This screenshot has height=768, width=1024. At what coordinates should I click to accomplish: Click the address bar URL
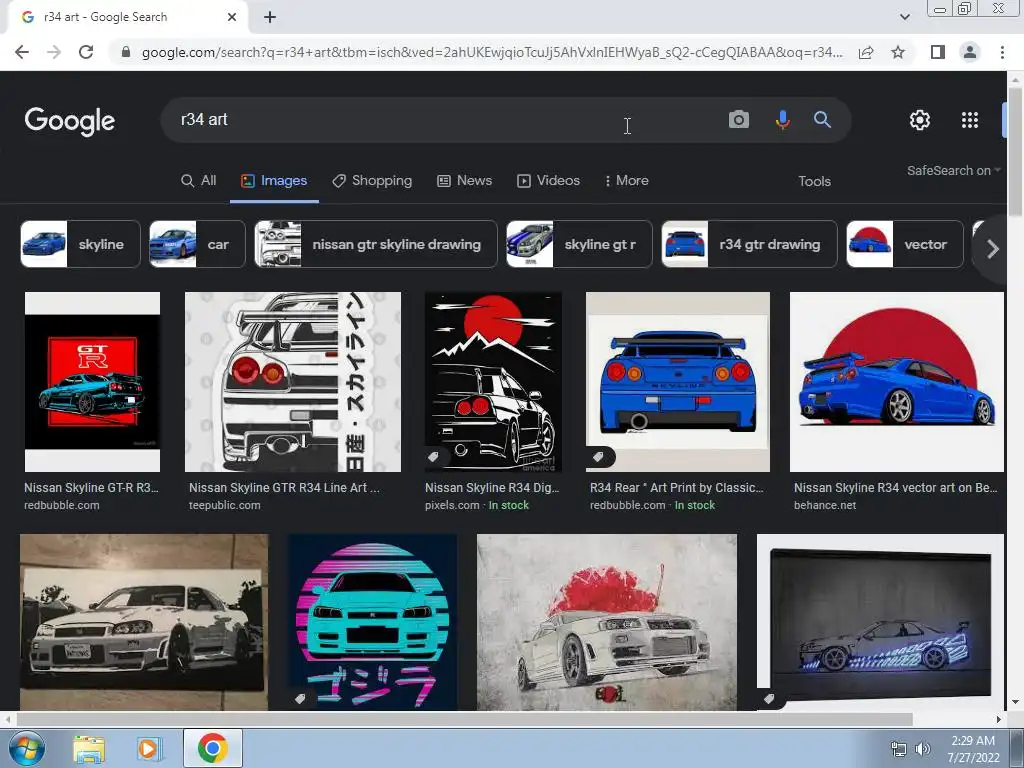492,52
